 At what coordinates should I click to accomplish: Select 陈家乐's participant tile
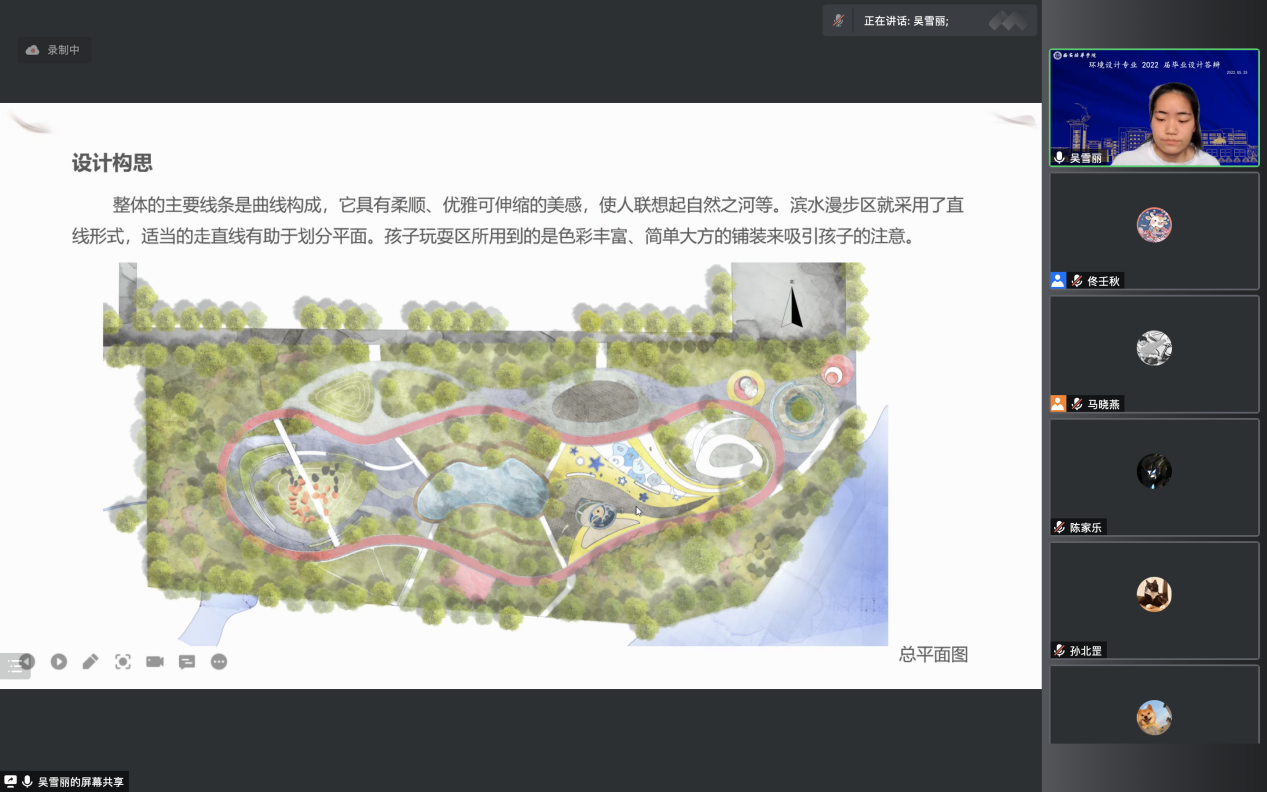1154,476
